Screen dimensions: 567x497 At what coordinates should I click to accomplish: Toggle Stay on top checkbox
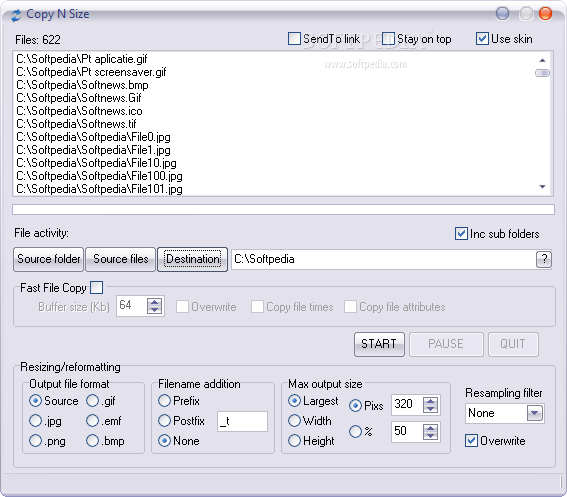point(388,39)
